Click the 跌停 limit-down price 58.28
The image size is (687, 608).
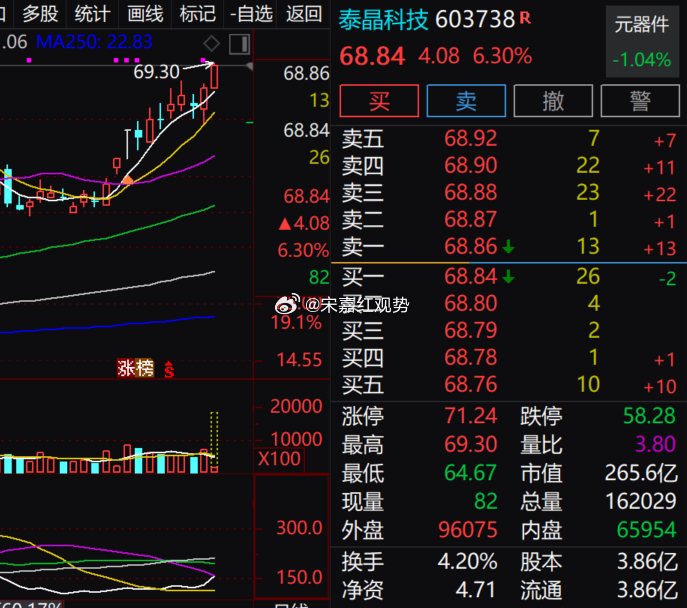pyautogui.click(x=649, y=416)
